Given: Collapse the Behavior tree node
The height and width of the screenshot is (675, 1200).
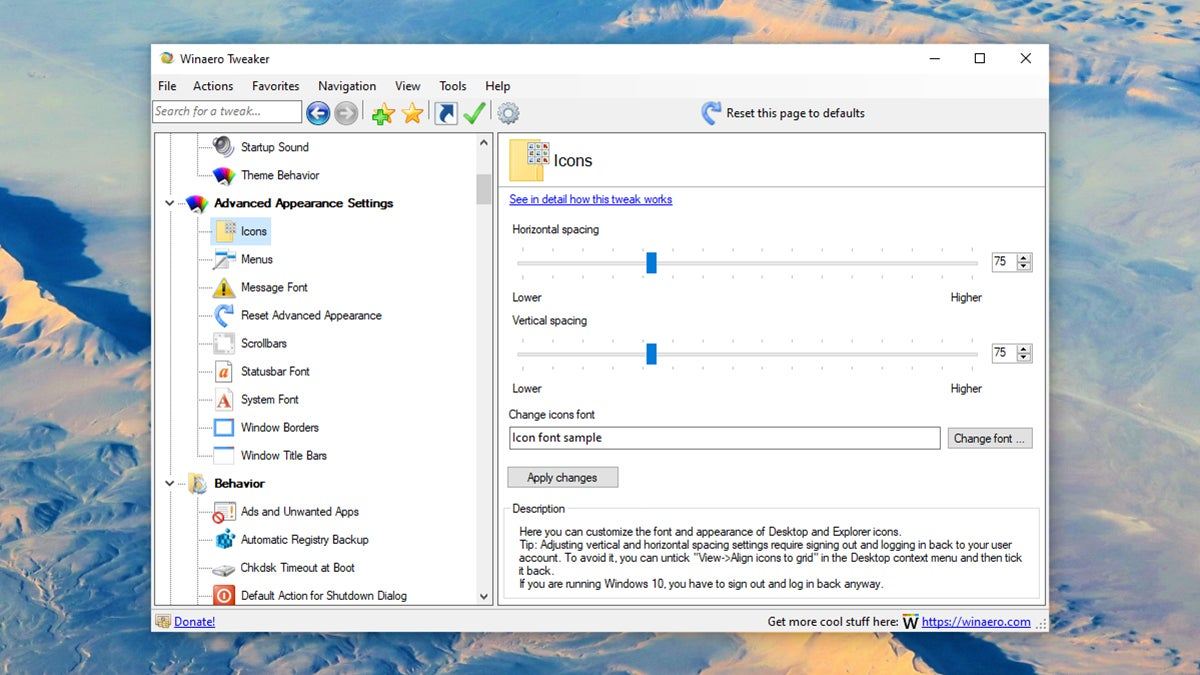Looking at the screenshot, I should (169, 483).
